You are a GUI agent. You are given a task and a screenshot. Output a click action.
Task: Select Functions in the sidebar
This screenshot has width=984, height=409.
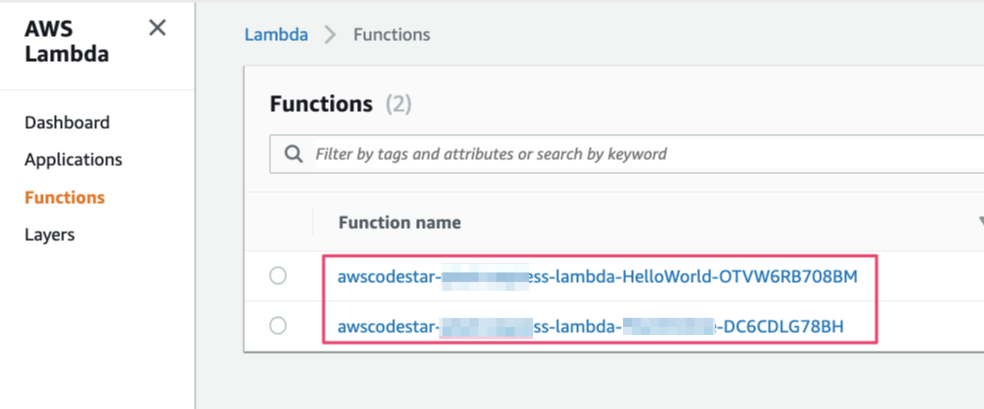pyautogui.click(x=65, y=198)
